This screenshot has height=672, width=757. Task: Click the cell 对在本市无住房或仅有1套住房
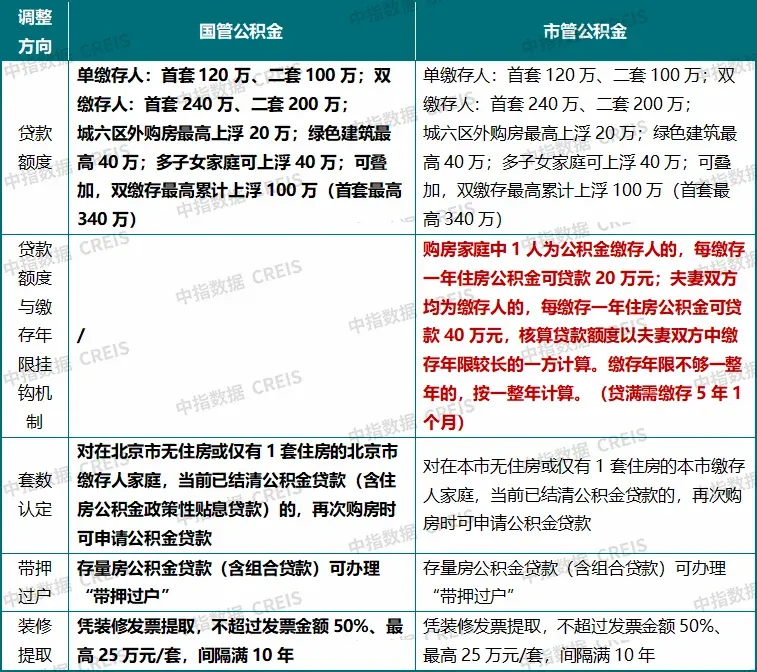coord(585,495)
